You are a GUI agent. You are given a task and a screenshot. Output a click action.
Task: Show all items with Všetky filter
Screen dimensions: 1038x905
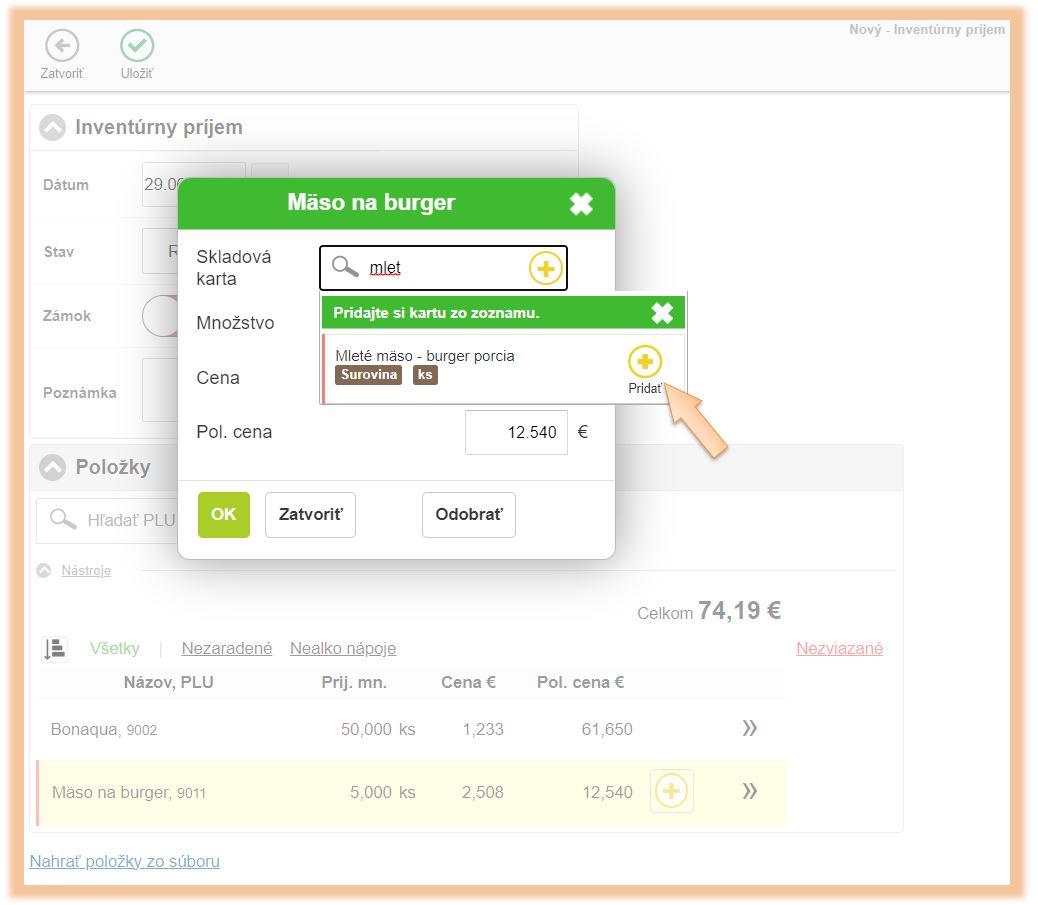(115, 648)
